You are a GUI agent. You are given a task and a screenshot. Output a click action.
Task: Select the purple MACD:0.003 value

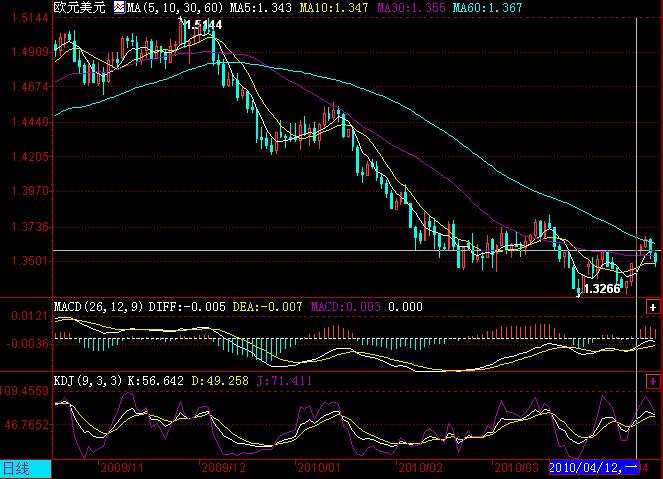345,307
